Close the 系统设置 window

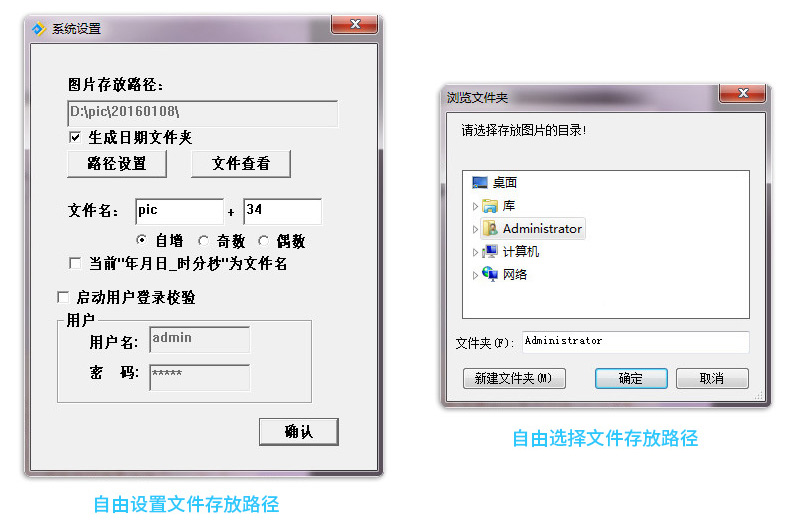[355, 24]
